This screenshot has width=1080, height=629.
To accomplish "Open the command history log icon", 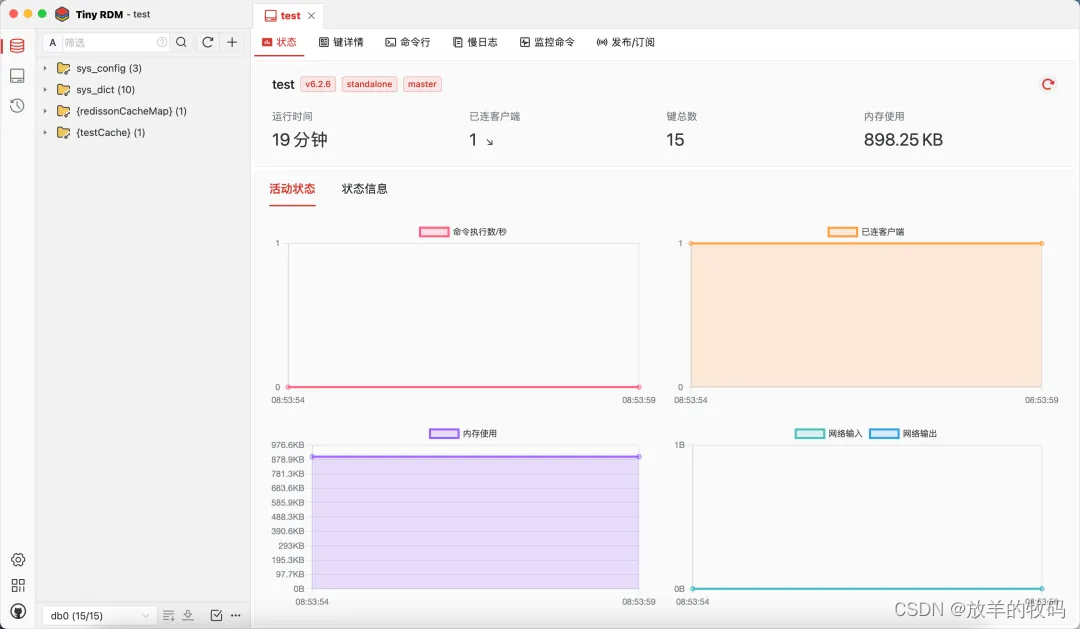I will click(17, 105).
